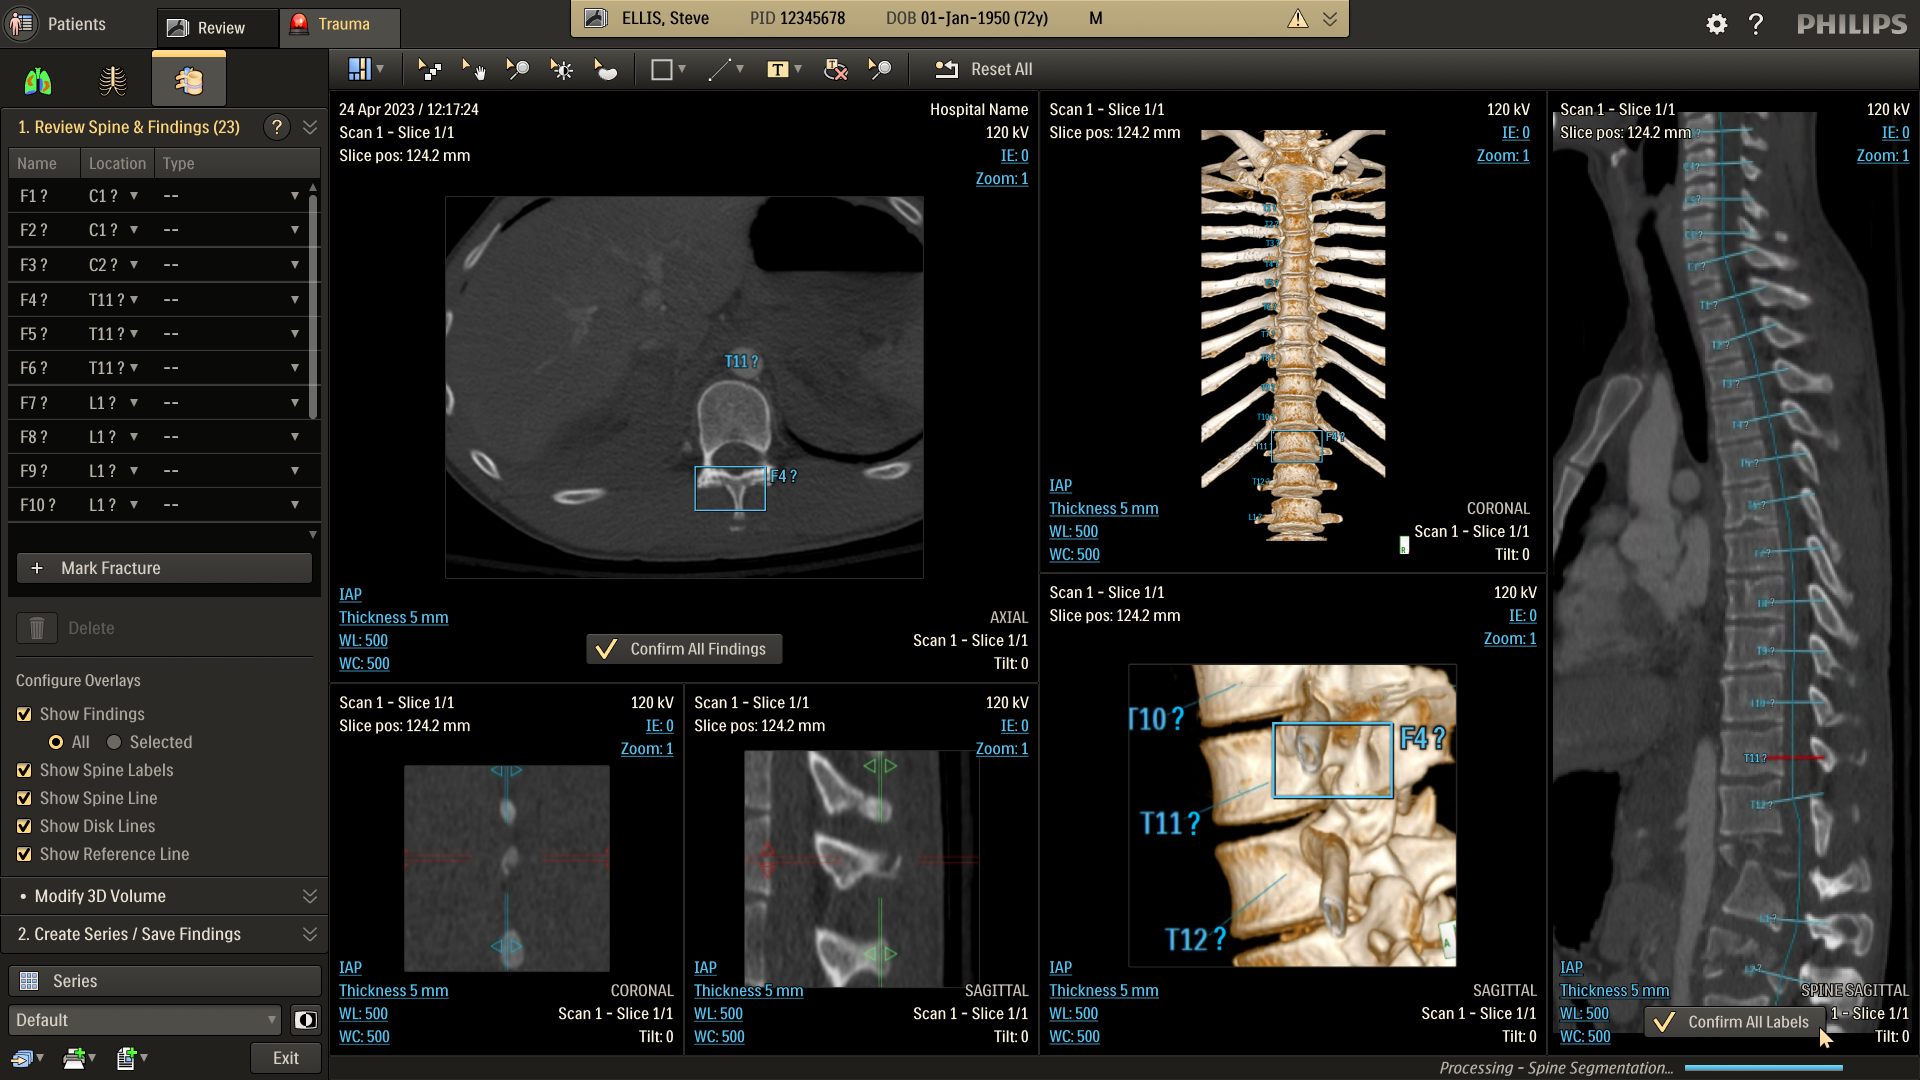The height and width of the screenshot is (1080, 1920).
Task: Select the window level brightness tool
Action: pos(562,69)
